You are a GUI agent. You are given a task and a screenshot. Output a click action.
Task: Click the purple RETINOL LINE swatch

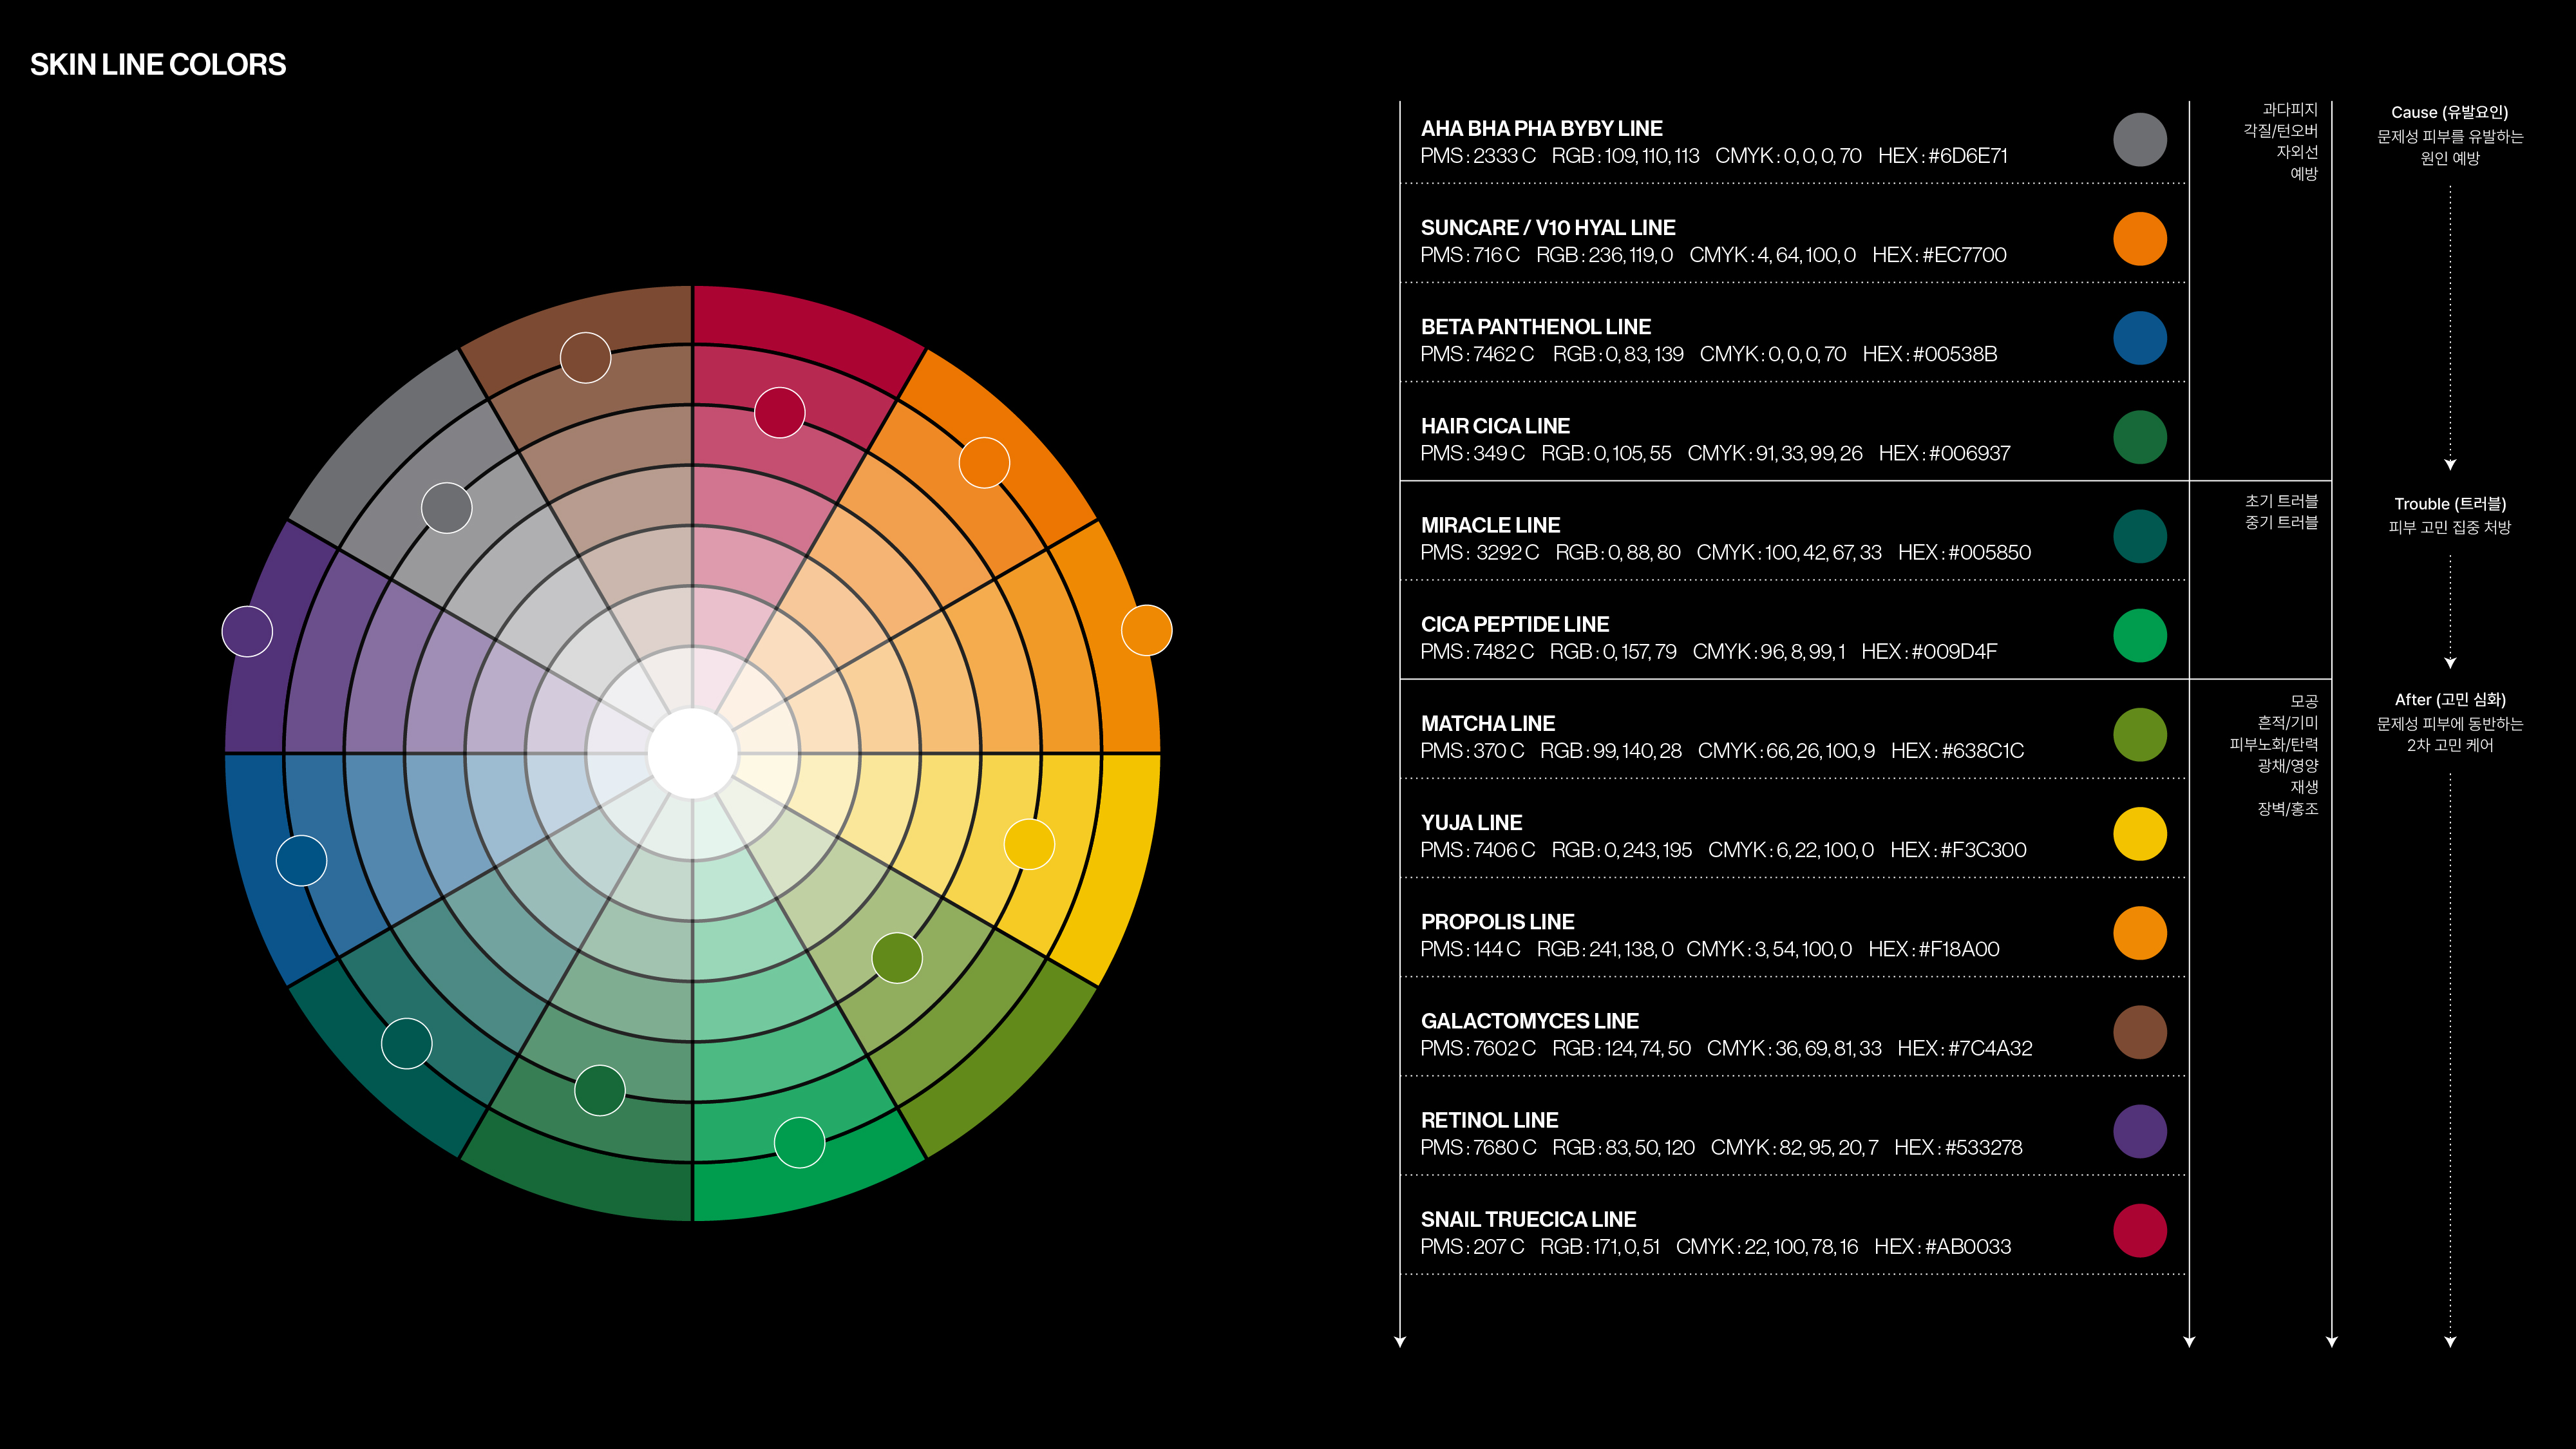click(x=2139, y=1131)
